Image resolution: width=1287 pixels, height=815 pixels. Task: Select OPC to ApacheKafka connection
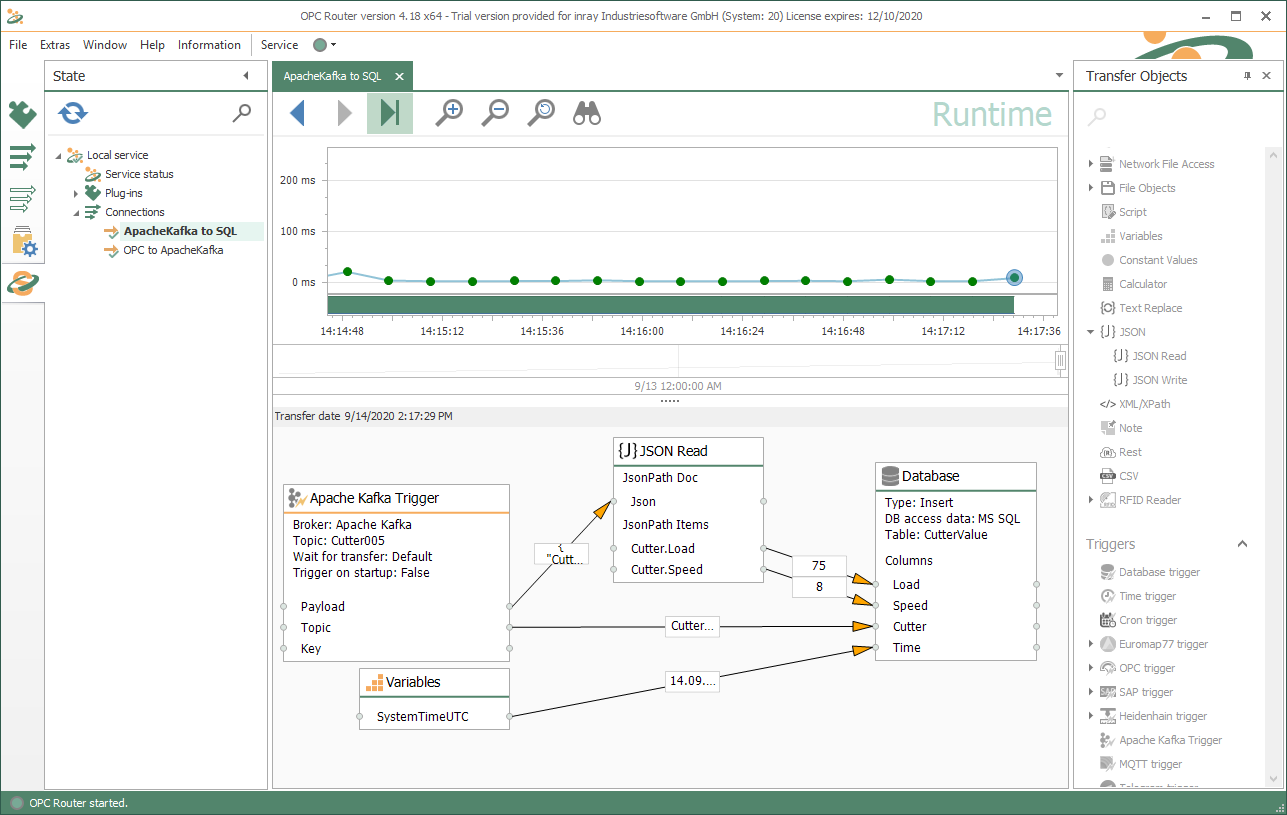172,250
